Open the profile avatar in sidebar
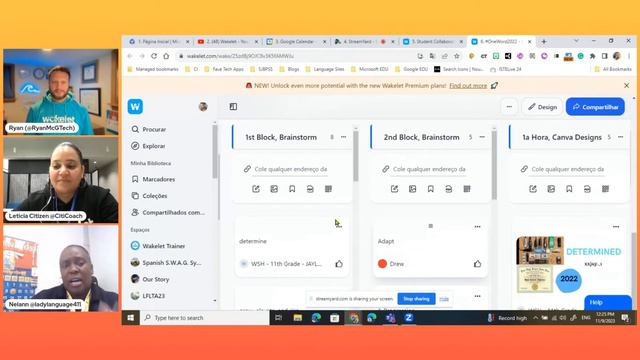Viewport: 640px width, 360px height. coord(203,107)
